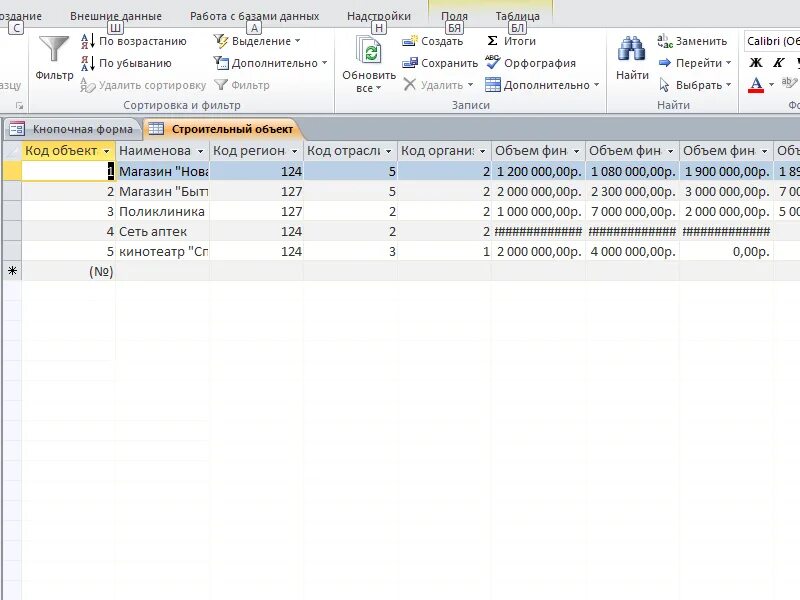Open the Внешние данные ribbon tab
The width and height of the screenshot is (800, 600).
click(116, 16)
